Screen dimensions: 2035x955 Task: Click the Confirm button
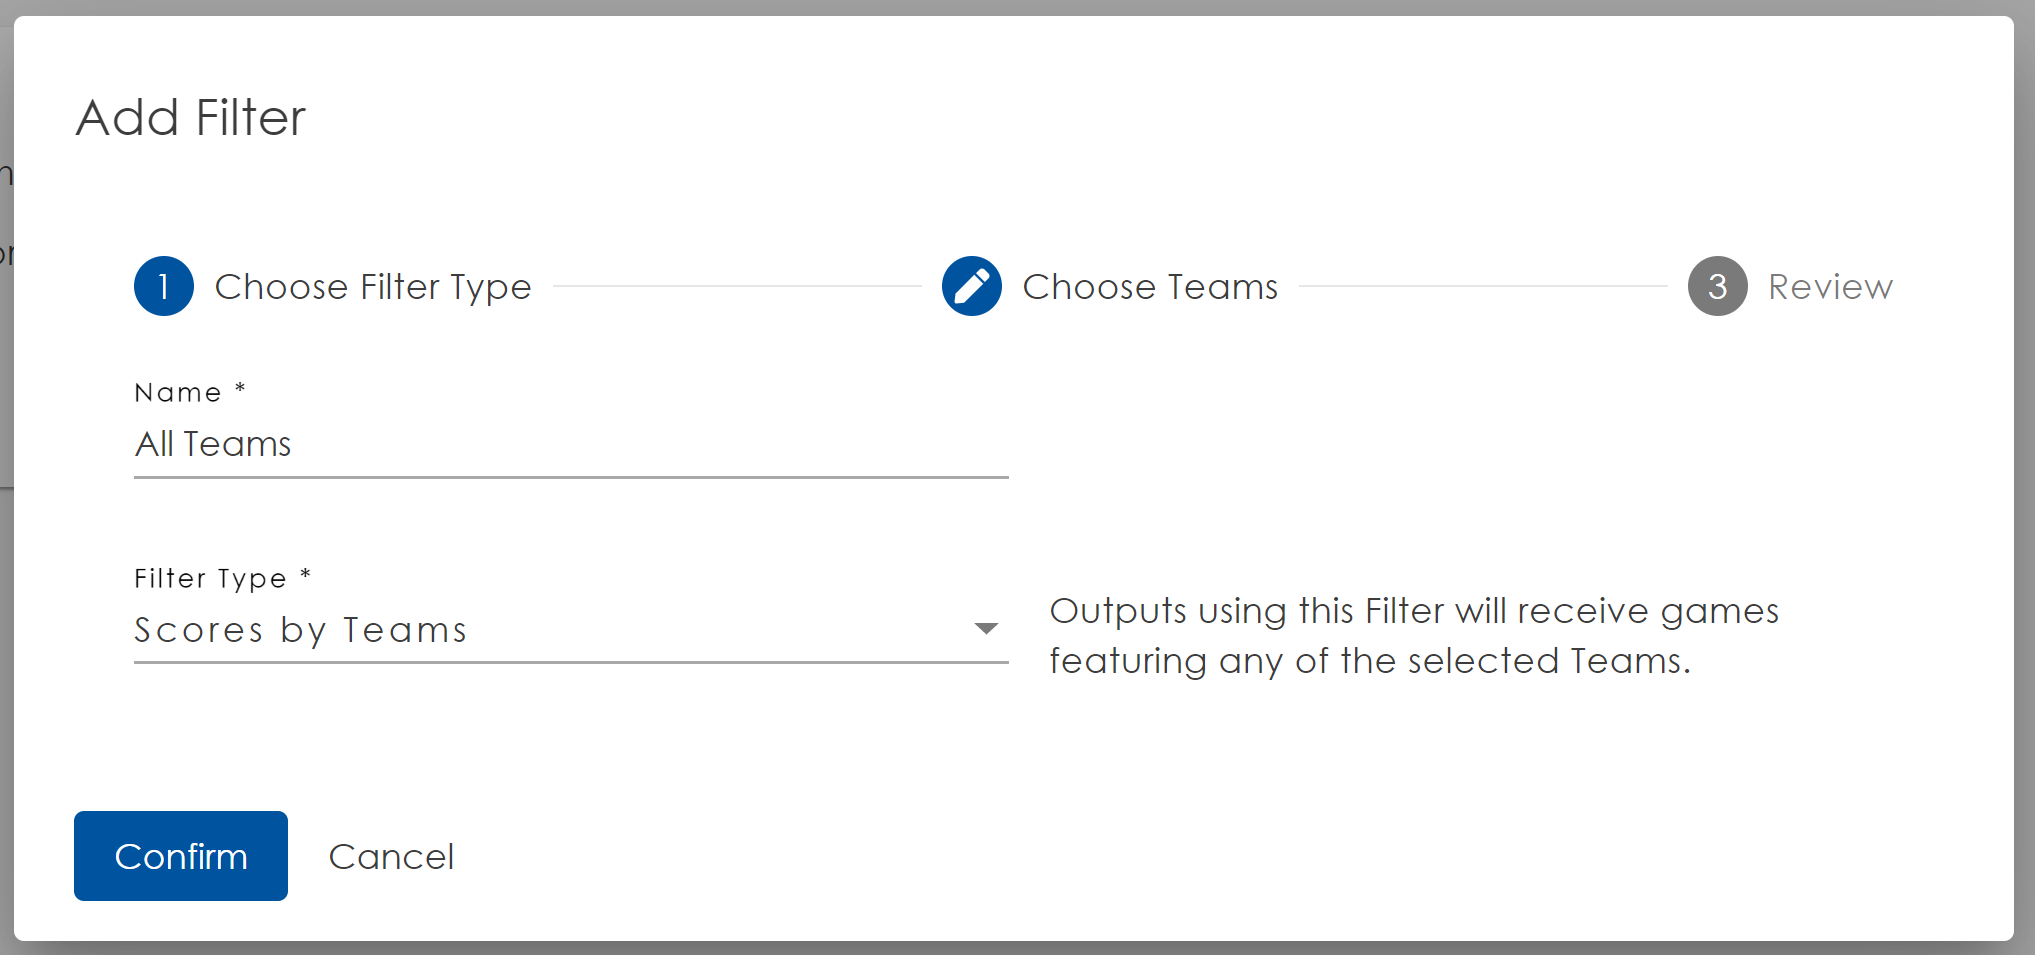180,856
